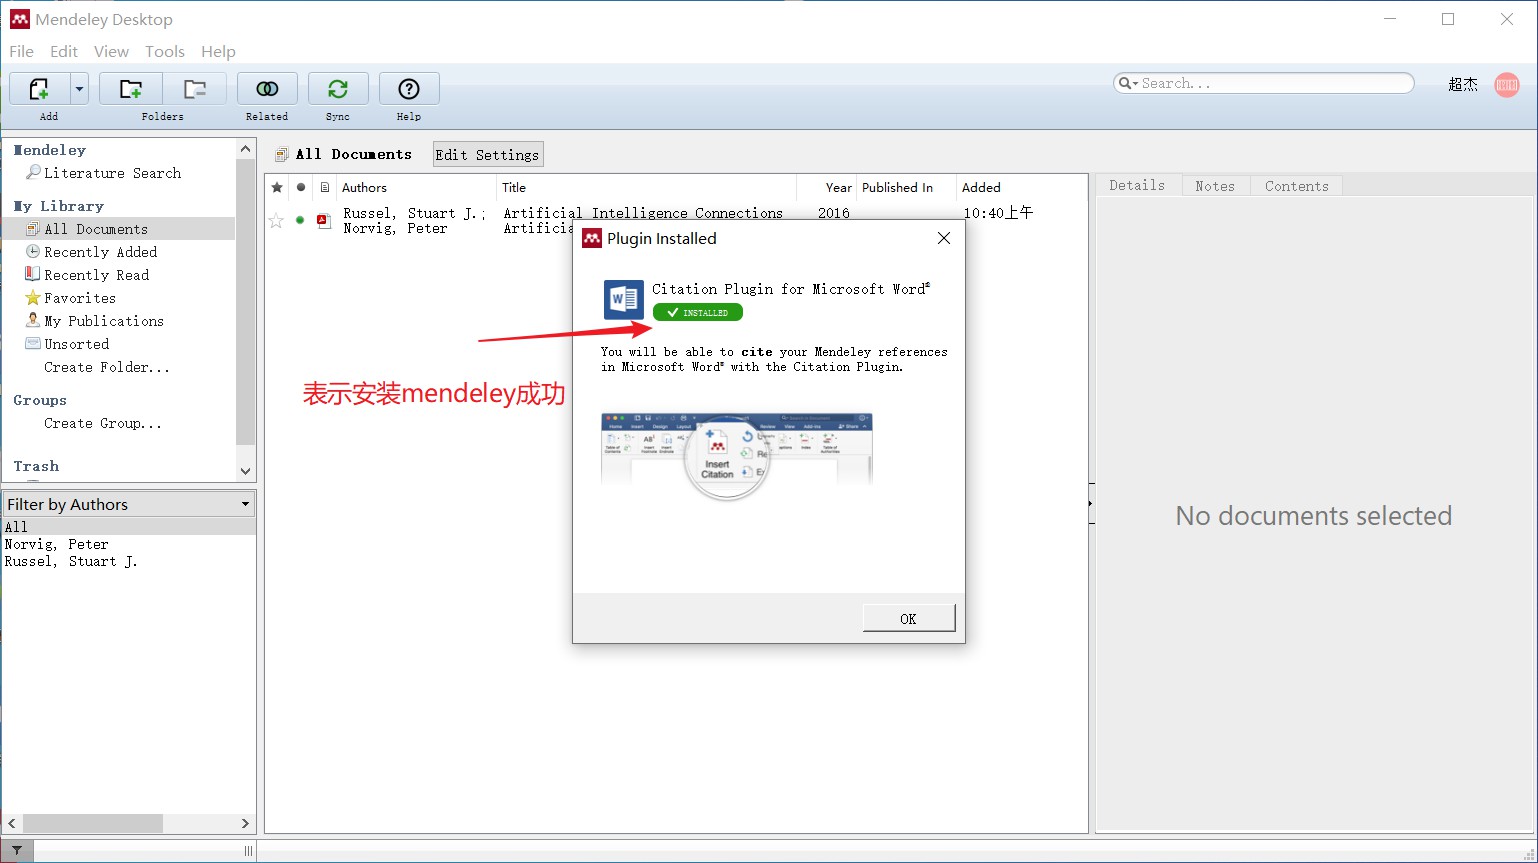
Task: Click the PDF icon of the Russel document
Action: tap(324, 220)
